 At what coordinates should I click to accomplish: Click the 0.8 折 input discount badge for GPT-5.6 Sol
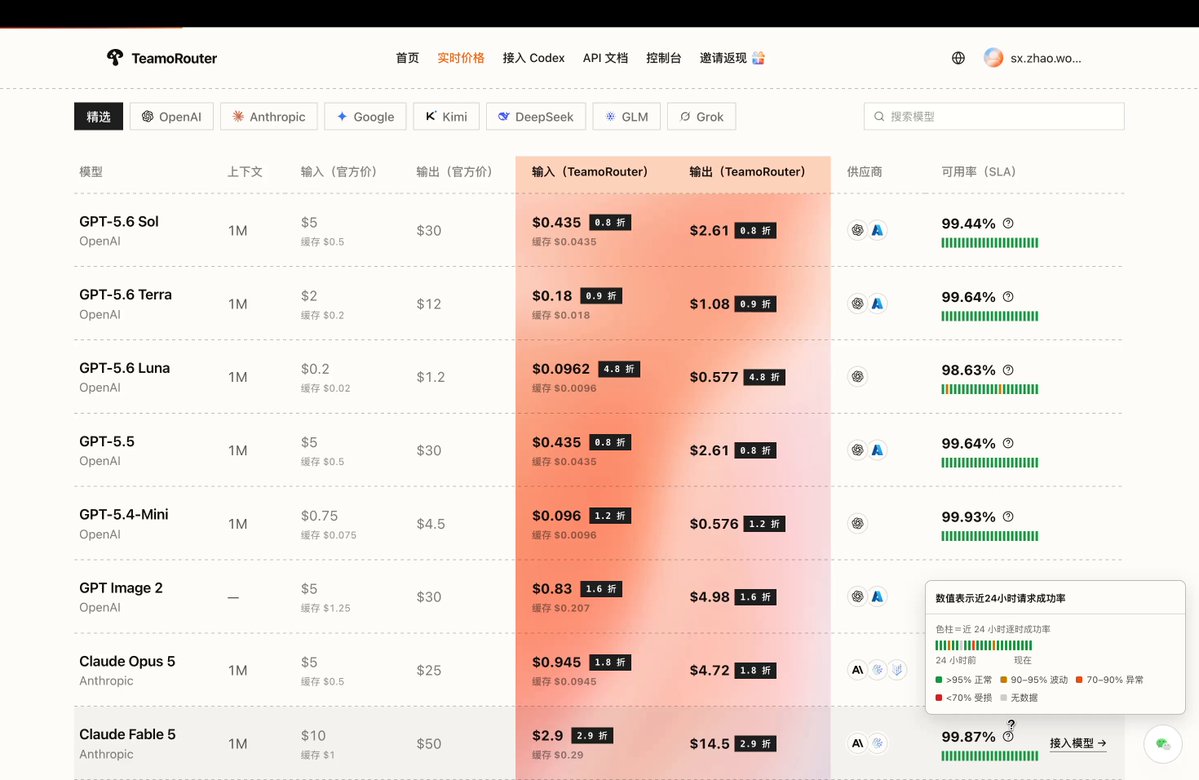(610, 223)
